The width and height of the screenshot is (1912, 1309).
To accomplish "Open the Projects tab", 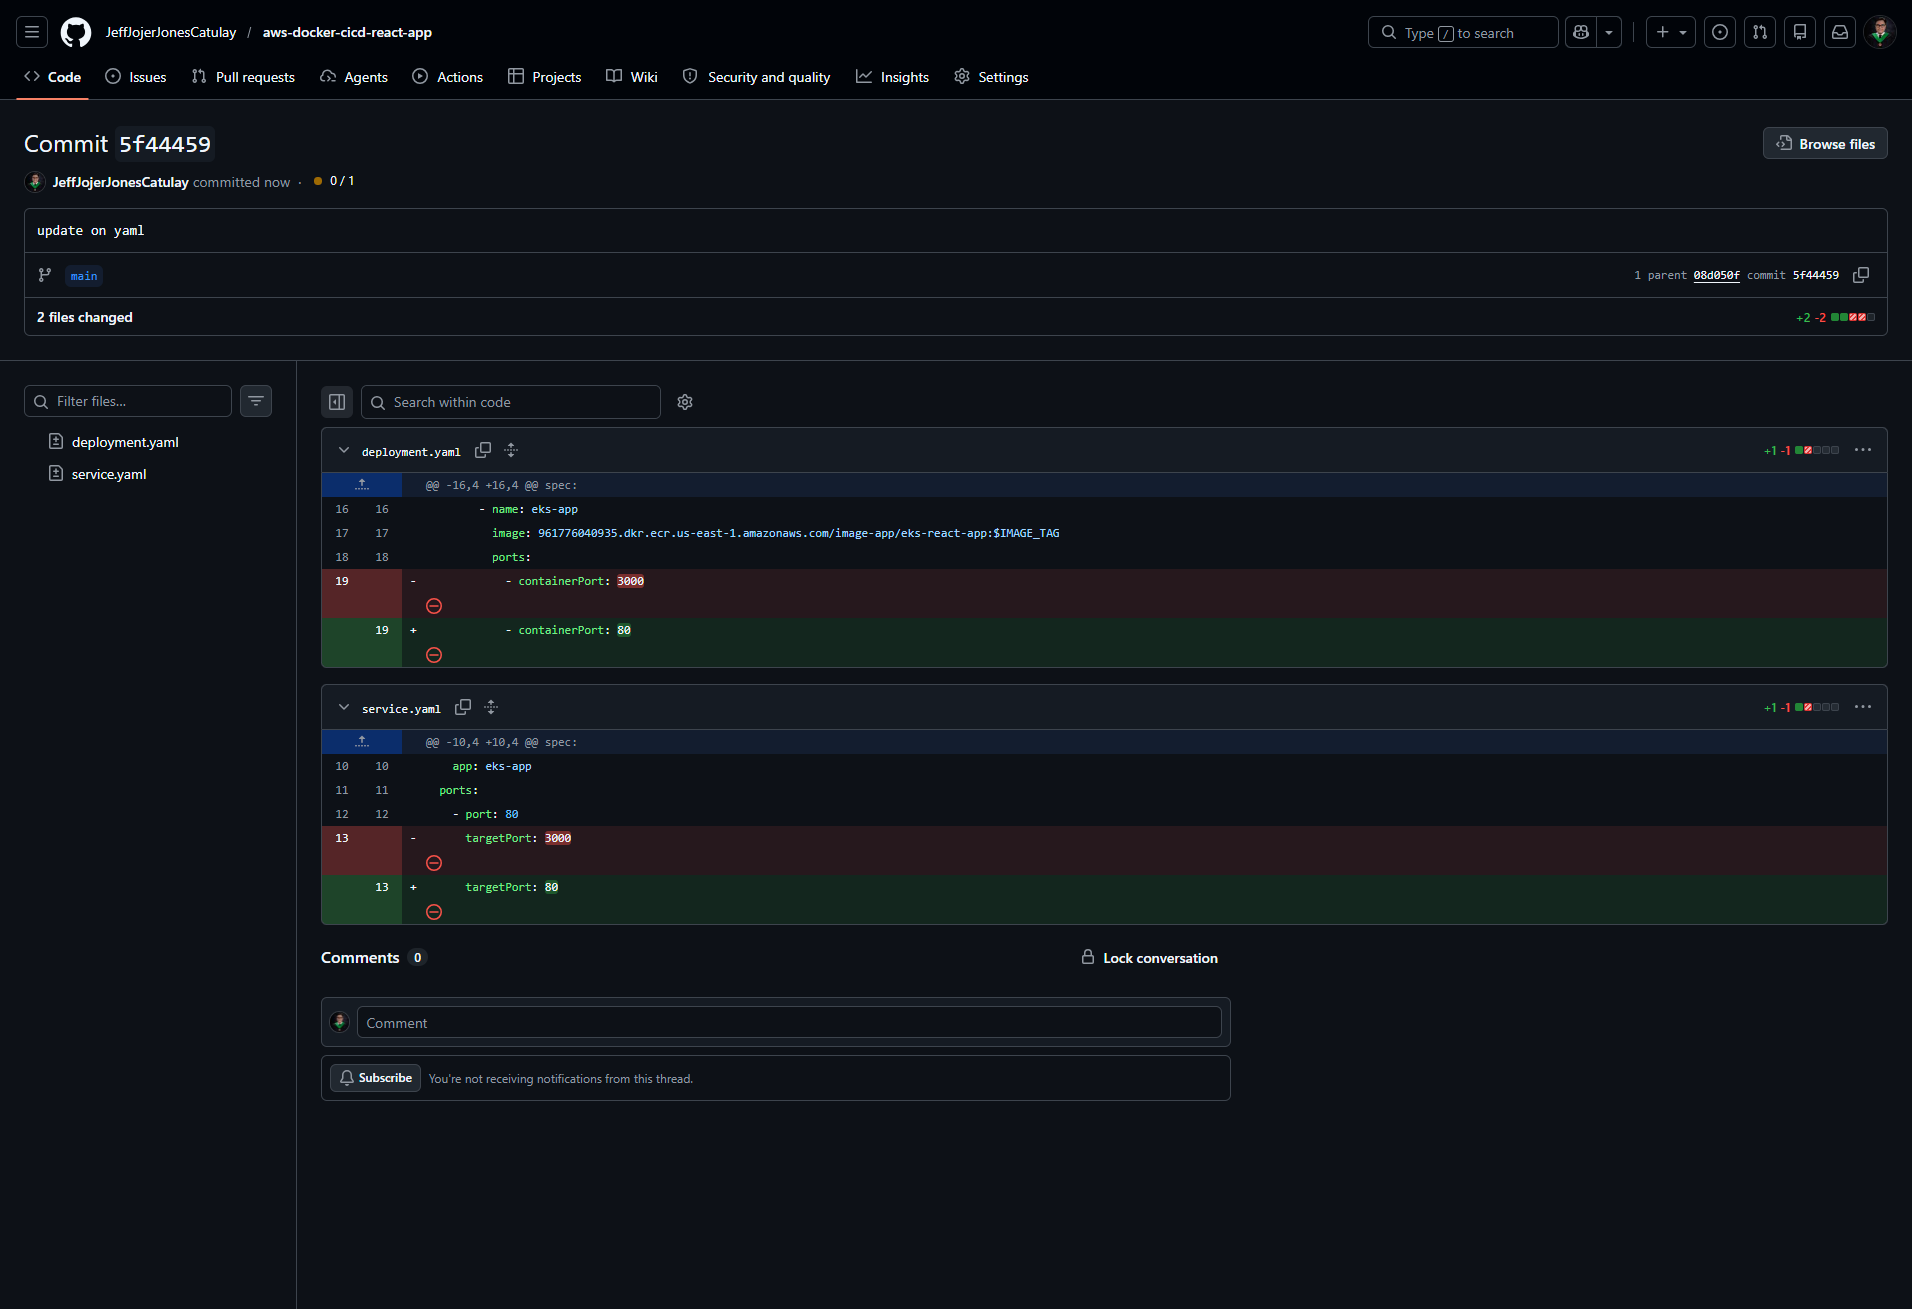I will point(545,77).
